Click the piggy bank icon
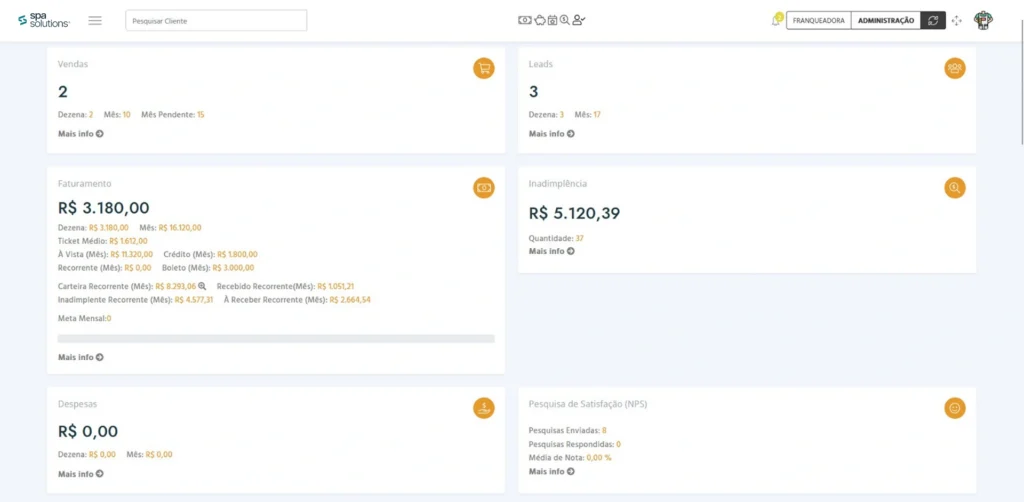 pyautogui.click(x=538, y=20)
